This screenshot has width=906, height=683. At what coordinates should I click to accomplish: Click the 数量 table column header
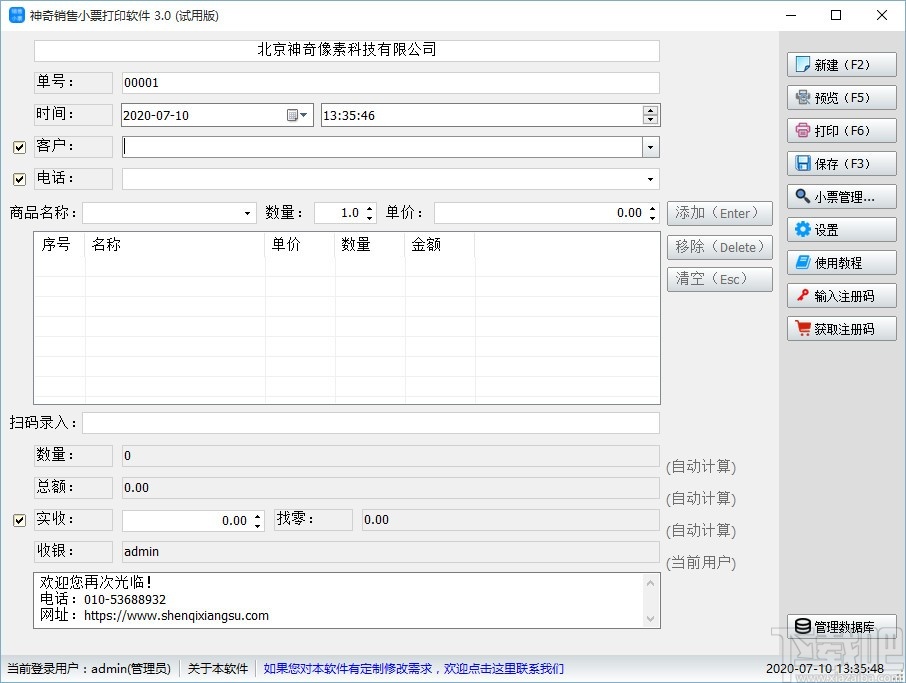pos(370,244)
